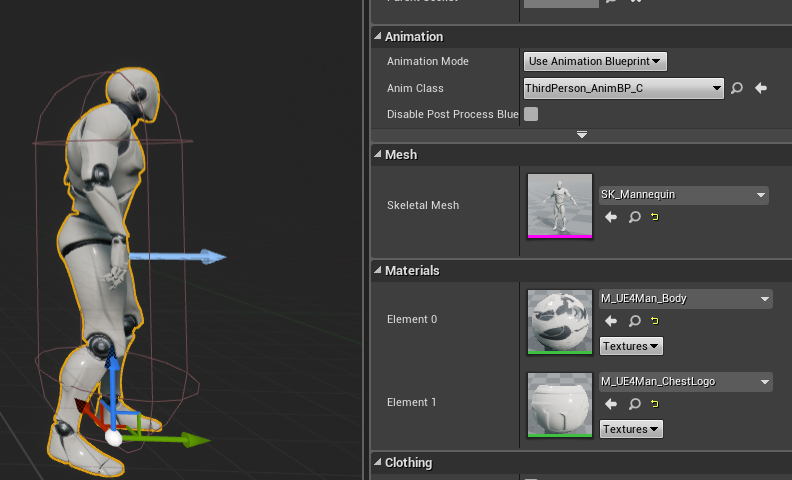Viewport: 792px width, 480px height.
Task: Use selected asset arrow for Skeletal Mesh
Action: pyautogui.click(x=611, y=217)
